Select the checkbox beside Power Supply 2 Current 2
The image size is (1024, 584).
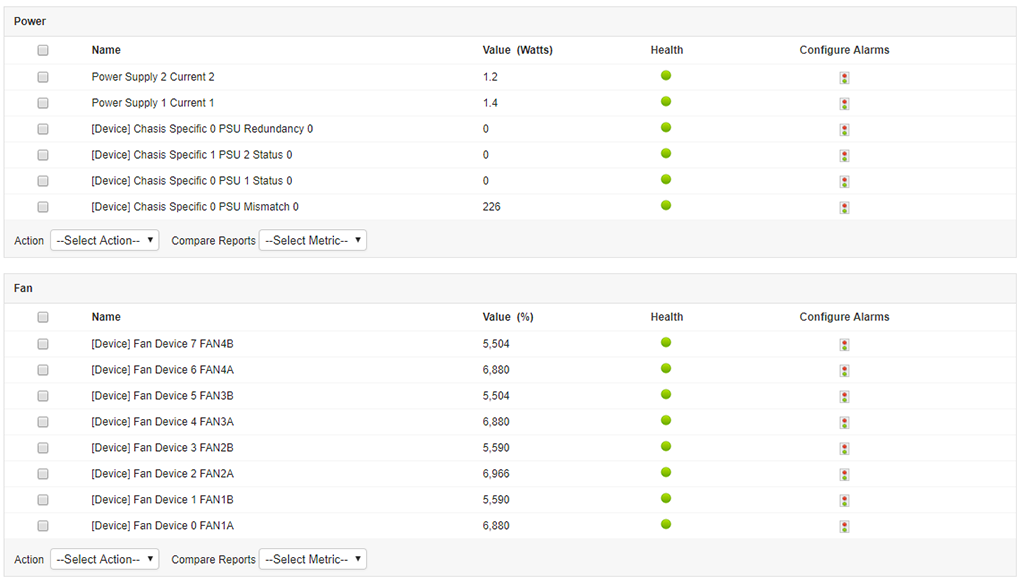click(x=42, y=76)
